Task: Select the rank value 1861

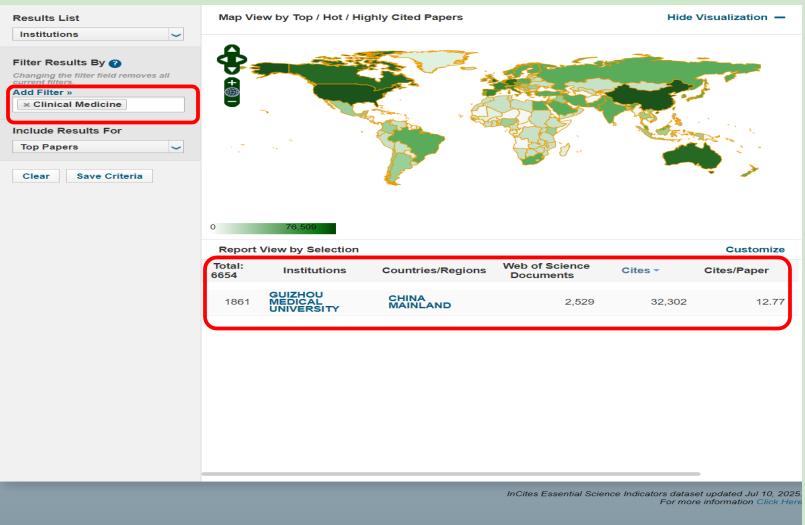Action: point(237,302)
